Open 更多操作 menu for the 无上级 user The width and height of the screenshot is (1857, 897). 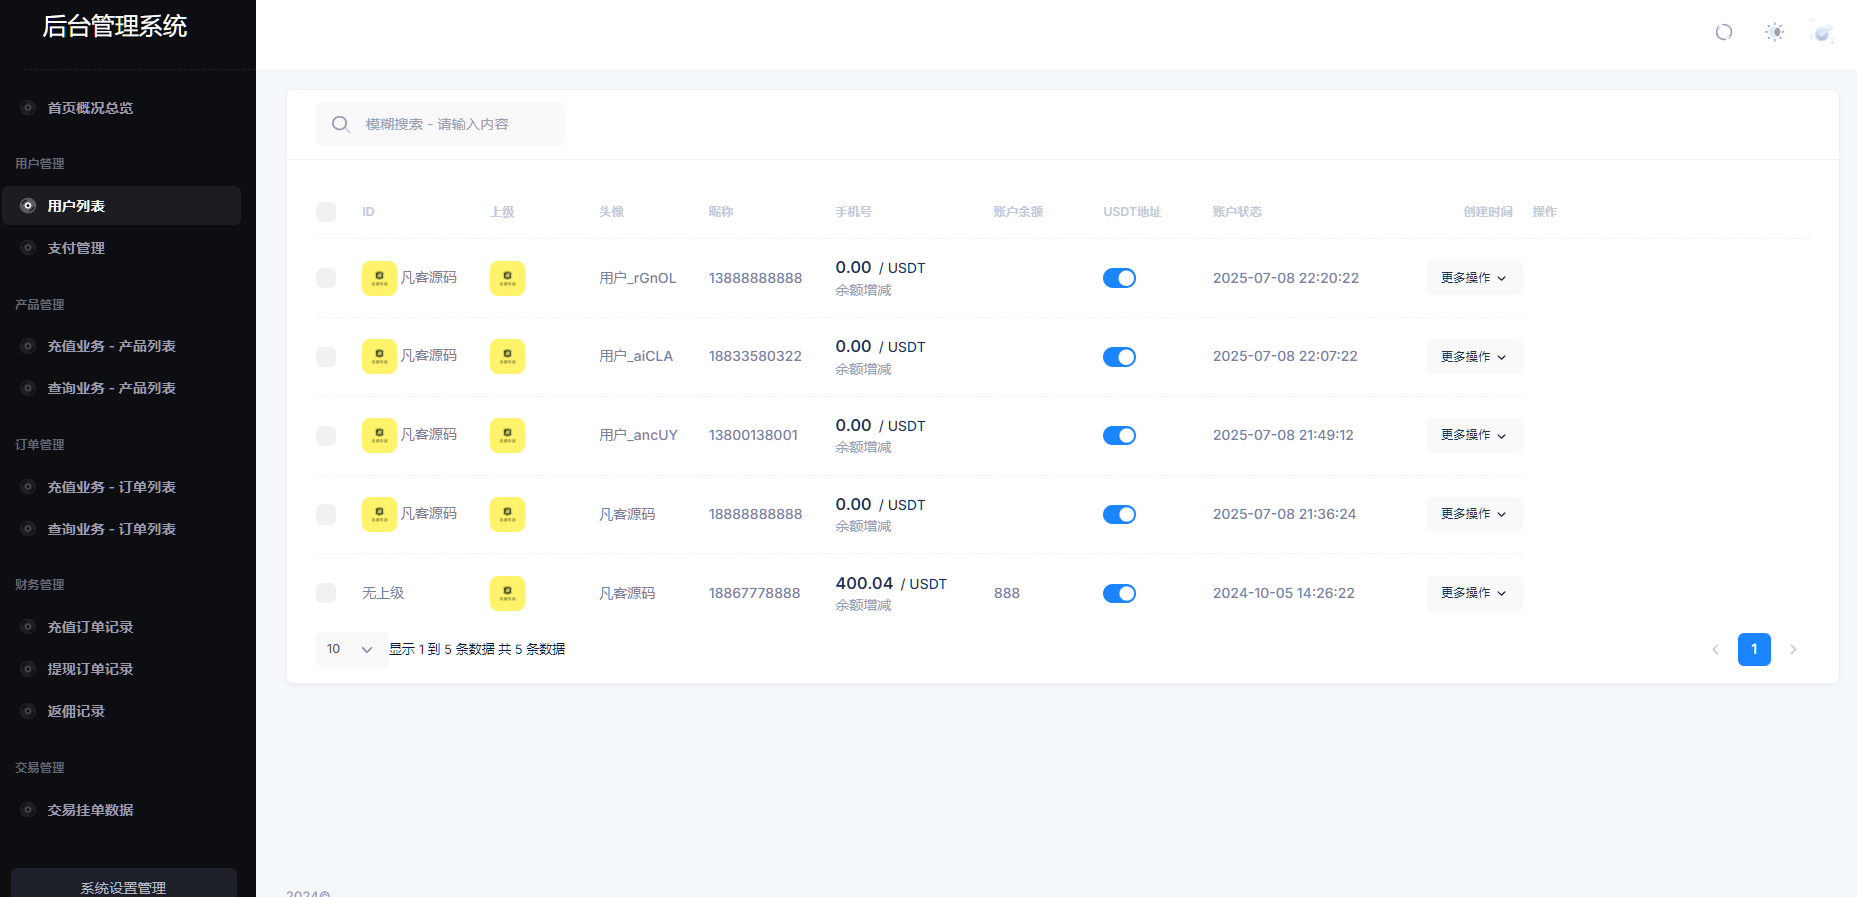[1473, 593]
